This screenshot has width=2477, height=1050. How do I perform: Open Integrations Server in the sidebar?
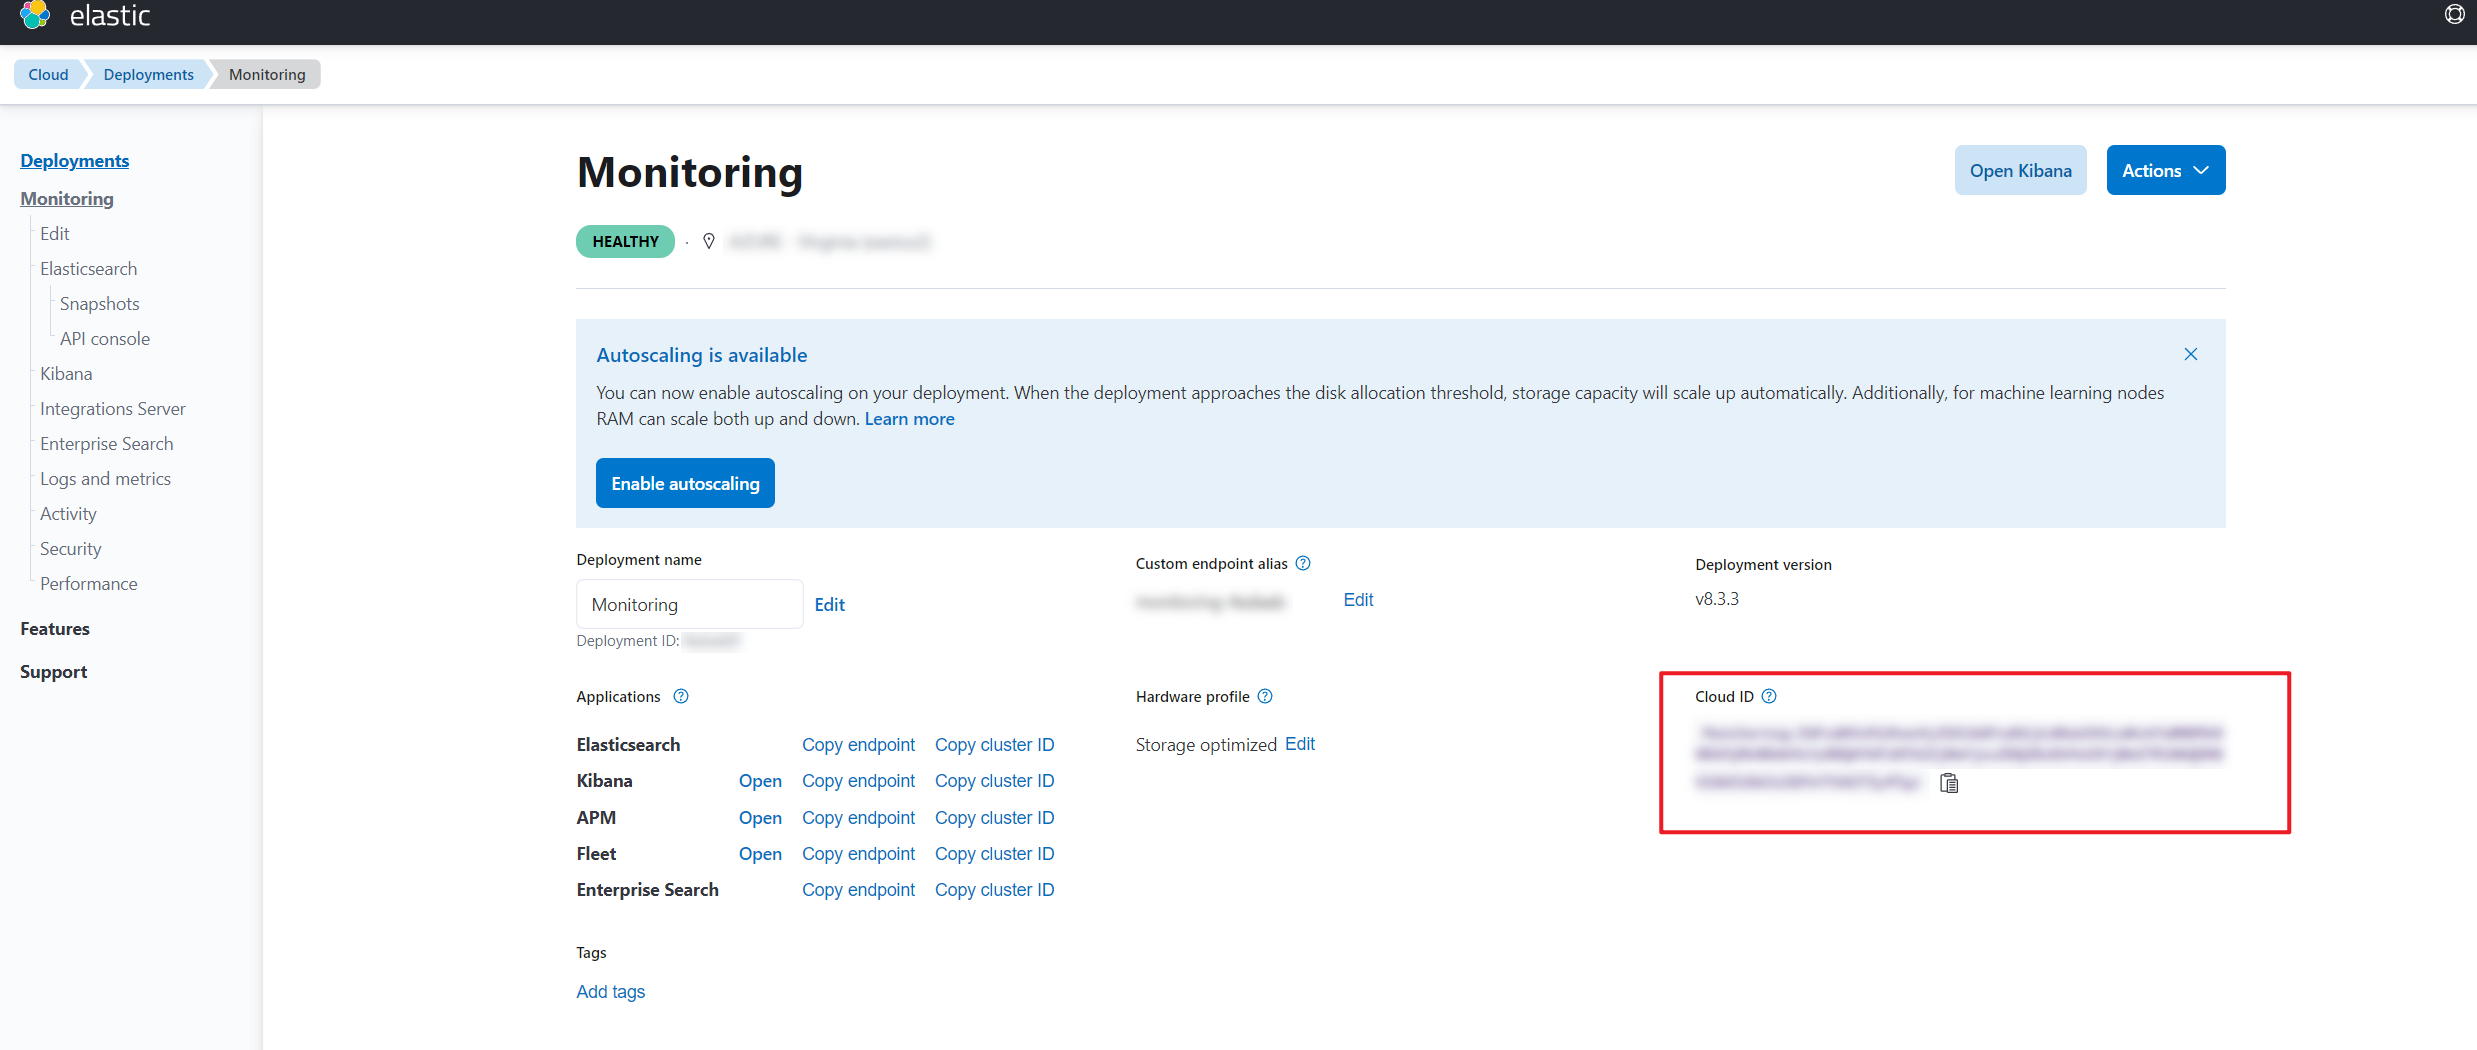pyautogui.click(x=113, y=409)
